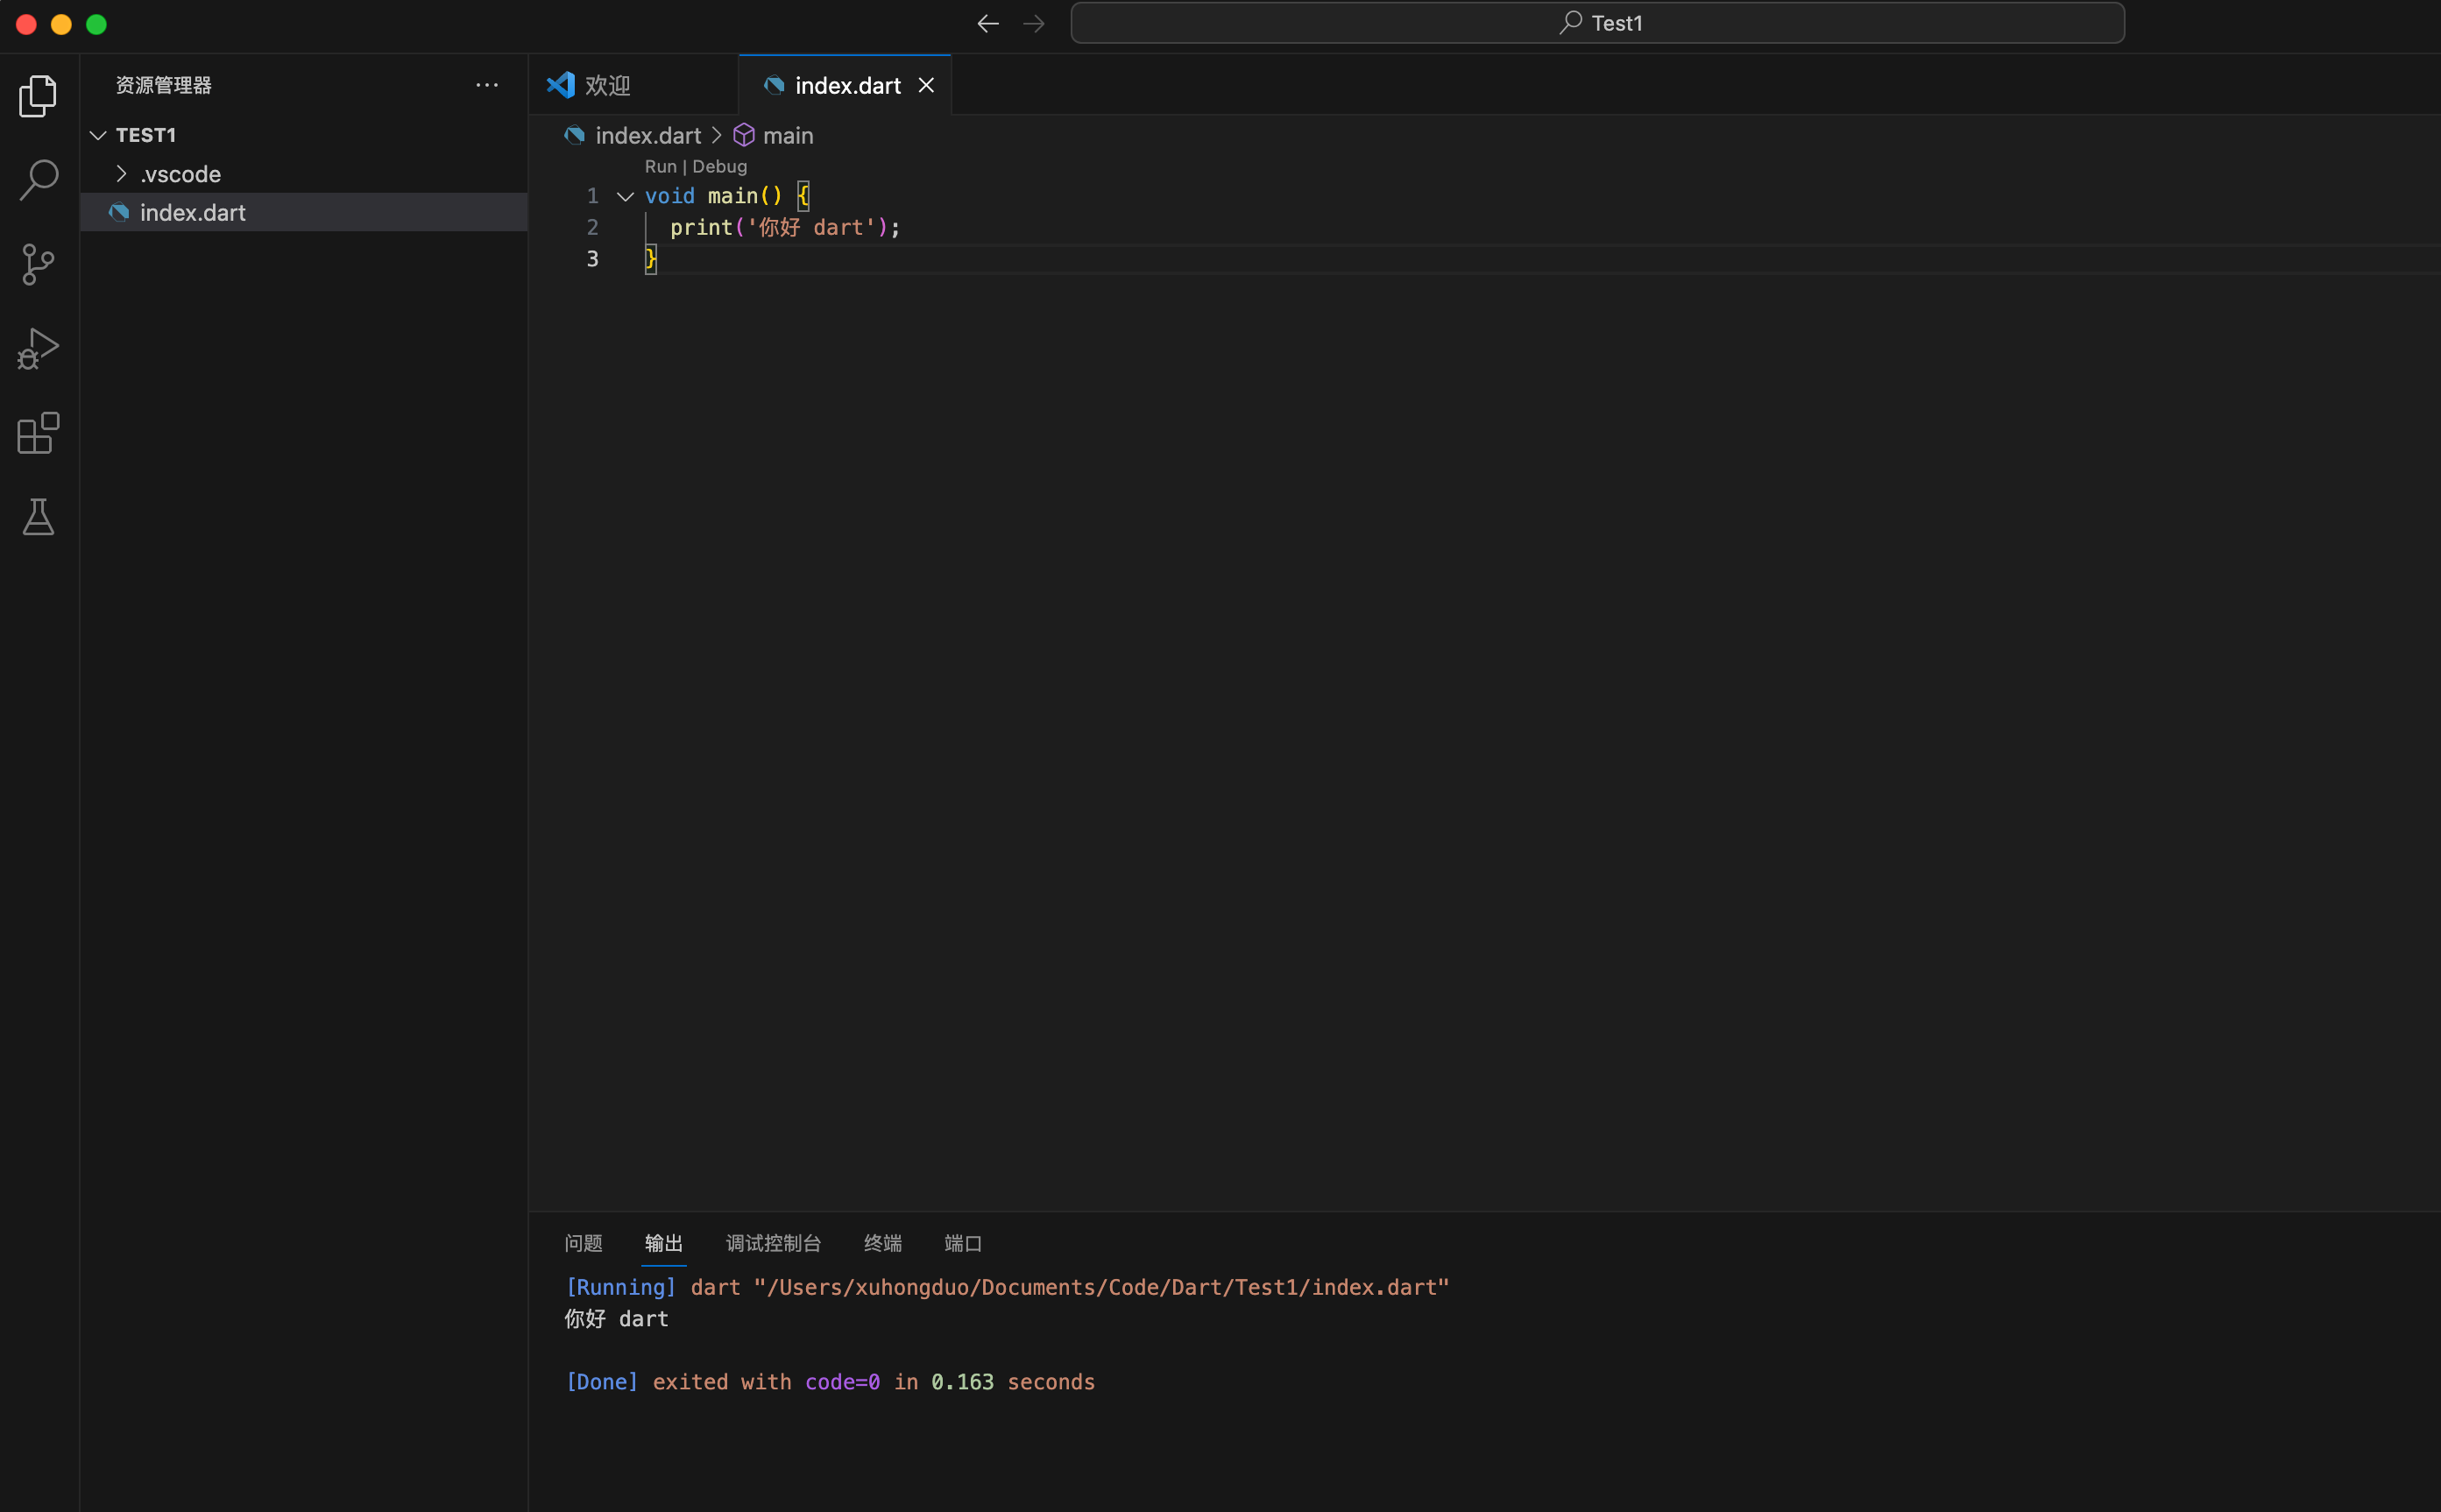Open the Extensions view
This screenshot has width=2441, height=1512.
tap(38, 433)
